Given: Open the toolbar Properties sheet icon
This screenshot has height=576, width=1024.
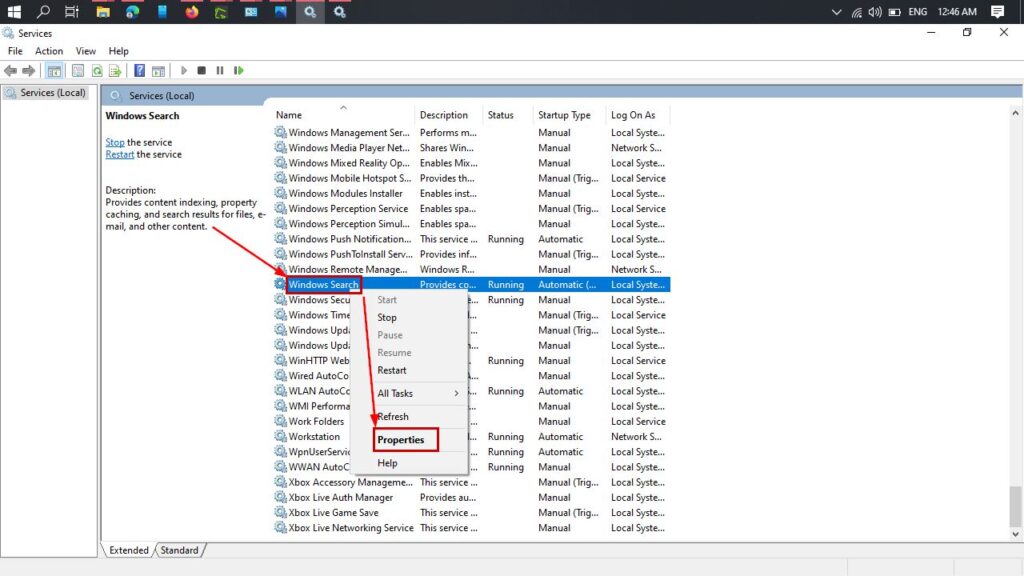Looking at the screenshot, I should (78, 71).
